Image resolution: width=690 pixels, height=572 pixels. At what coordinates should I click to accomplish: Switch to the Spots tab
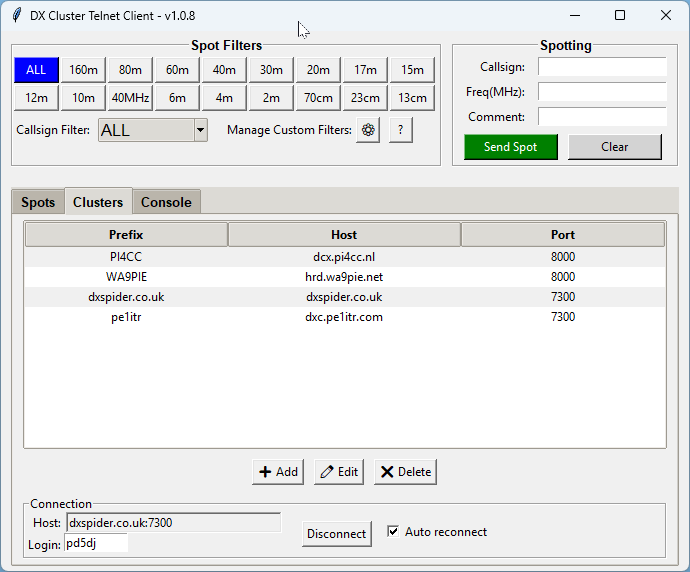point(38,202)
